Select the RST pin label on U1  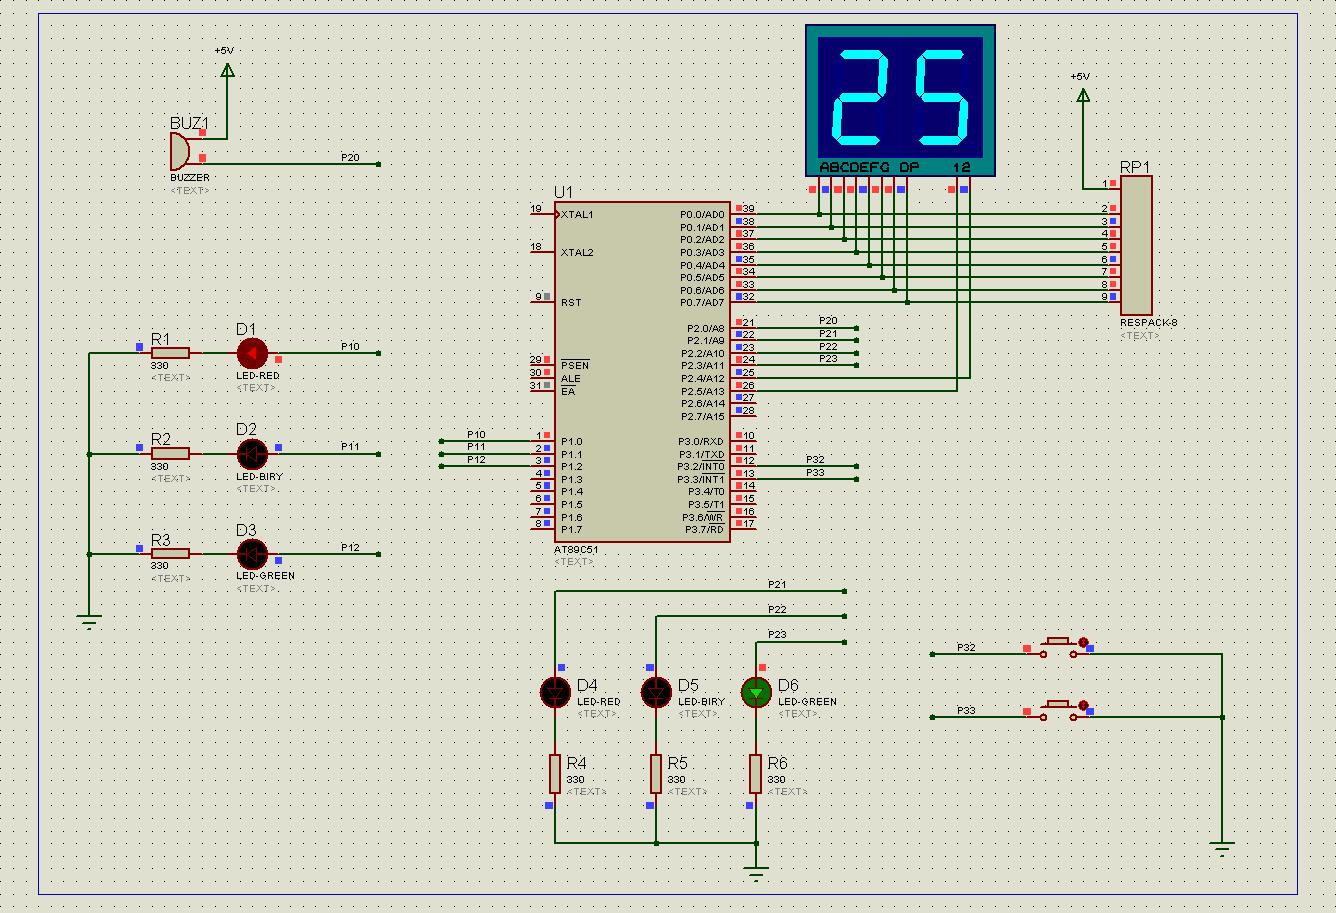tap(571, 302)
